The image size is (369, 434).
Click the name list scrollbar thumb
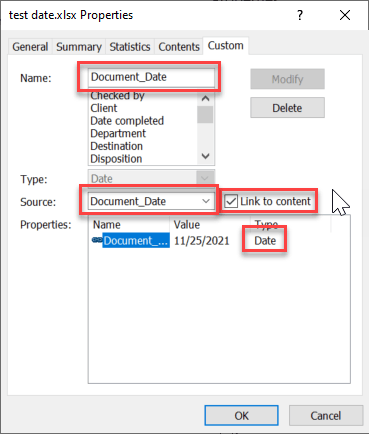click(x=205, y=114)
